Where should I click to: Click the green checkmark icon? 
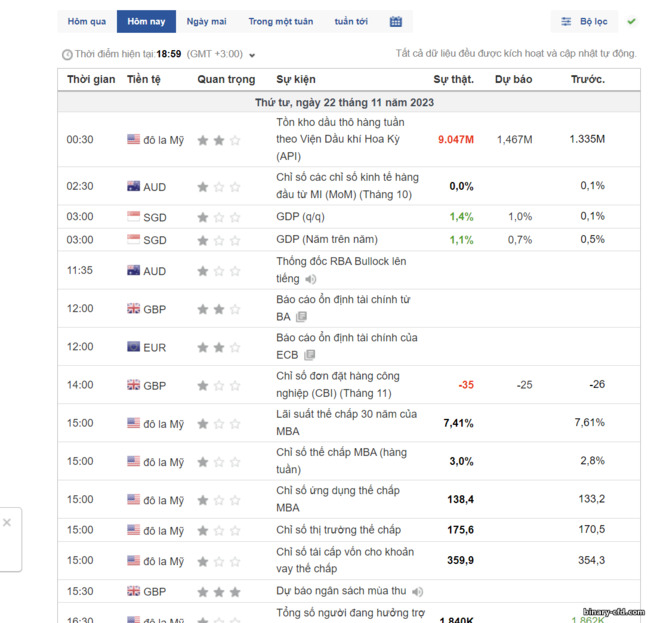[x=631, y=21]
